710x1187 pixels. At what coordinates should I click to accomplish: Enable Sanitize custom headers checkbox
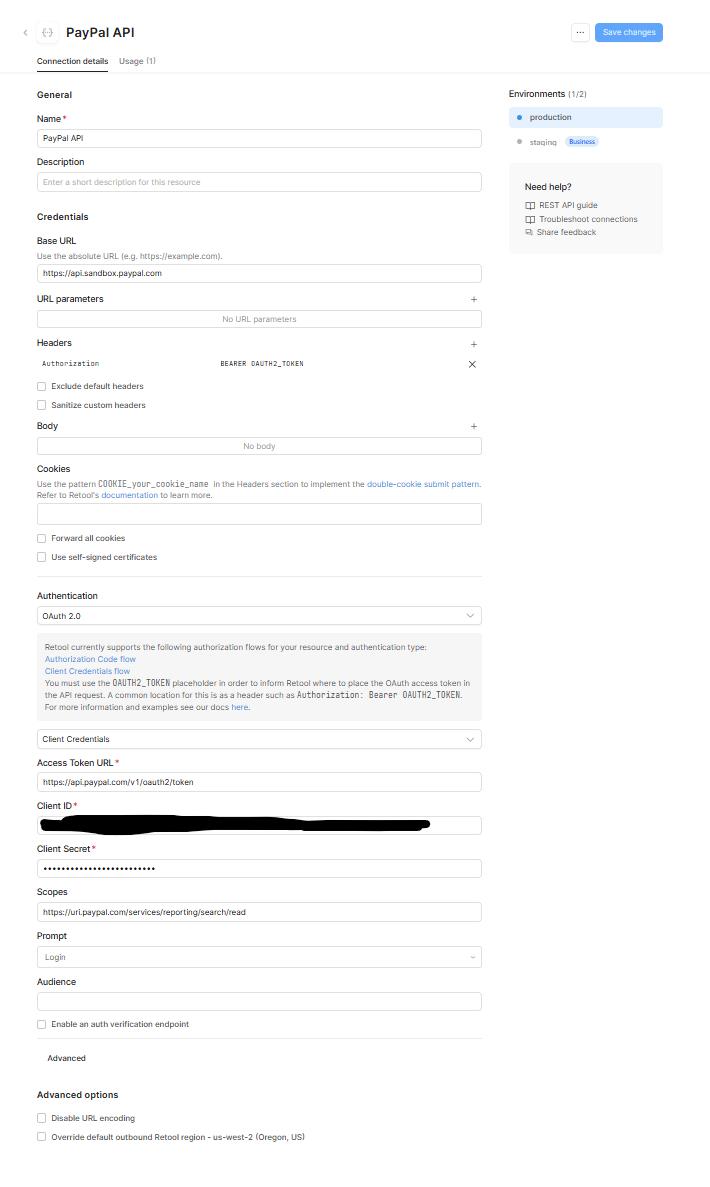pyautogui.click(x=42, y=406)
